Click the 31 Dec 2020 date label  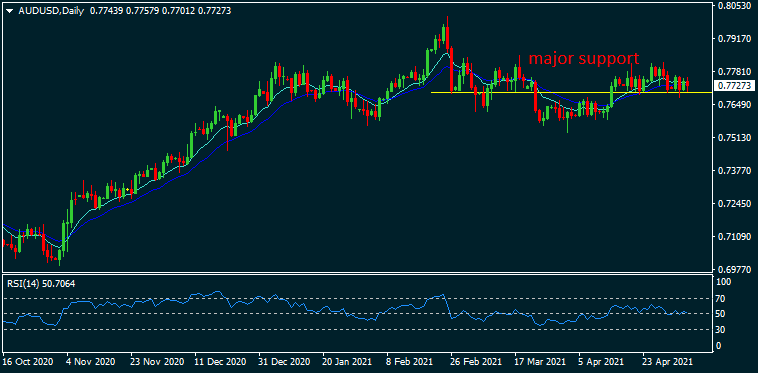pos(284,361)
